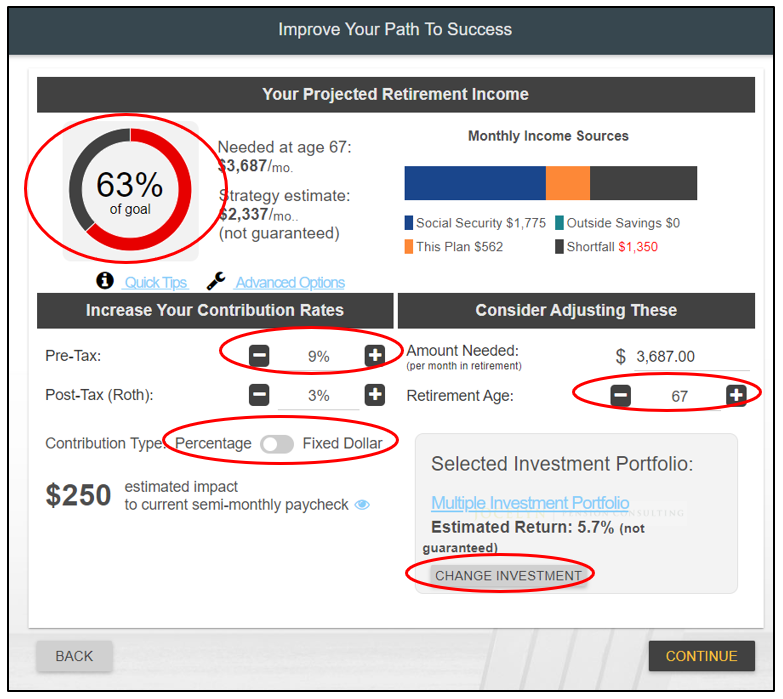Viewport: 783px width, 699px height.
Task: Click the eye icon beside paycheck impact
Action: [362, 505]
